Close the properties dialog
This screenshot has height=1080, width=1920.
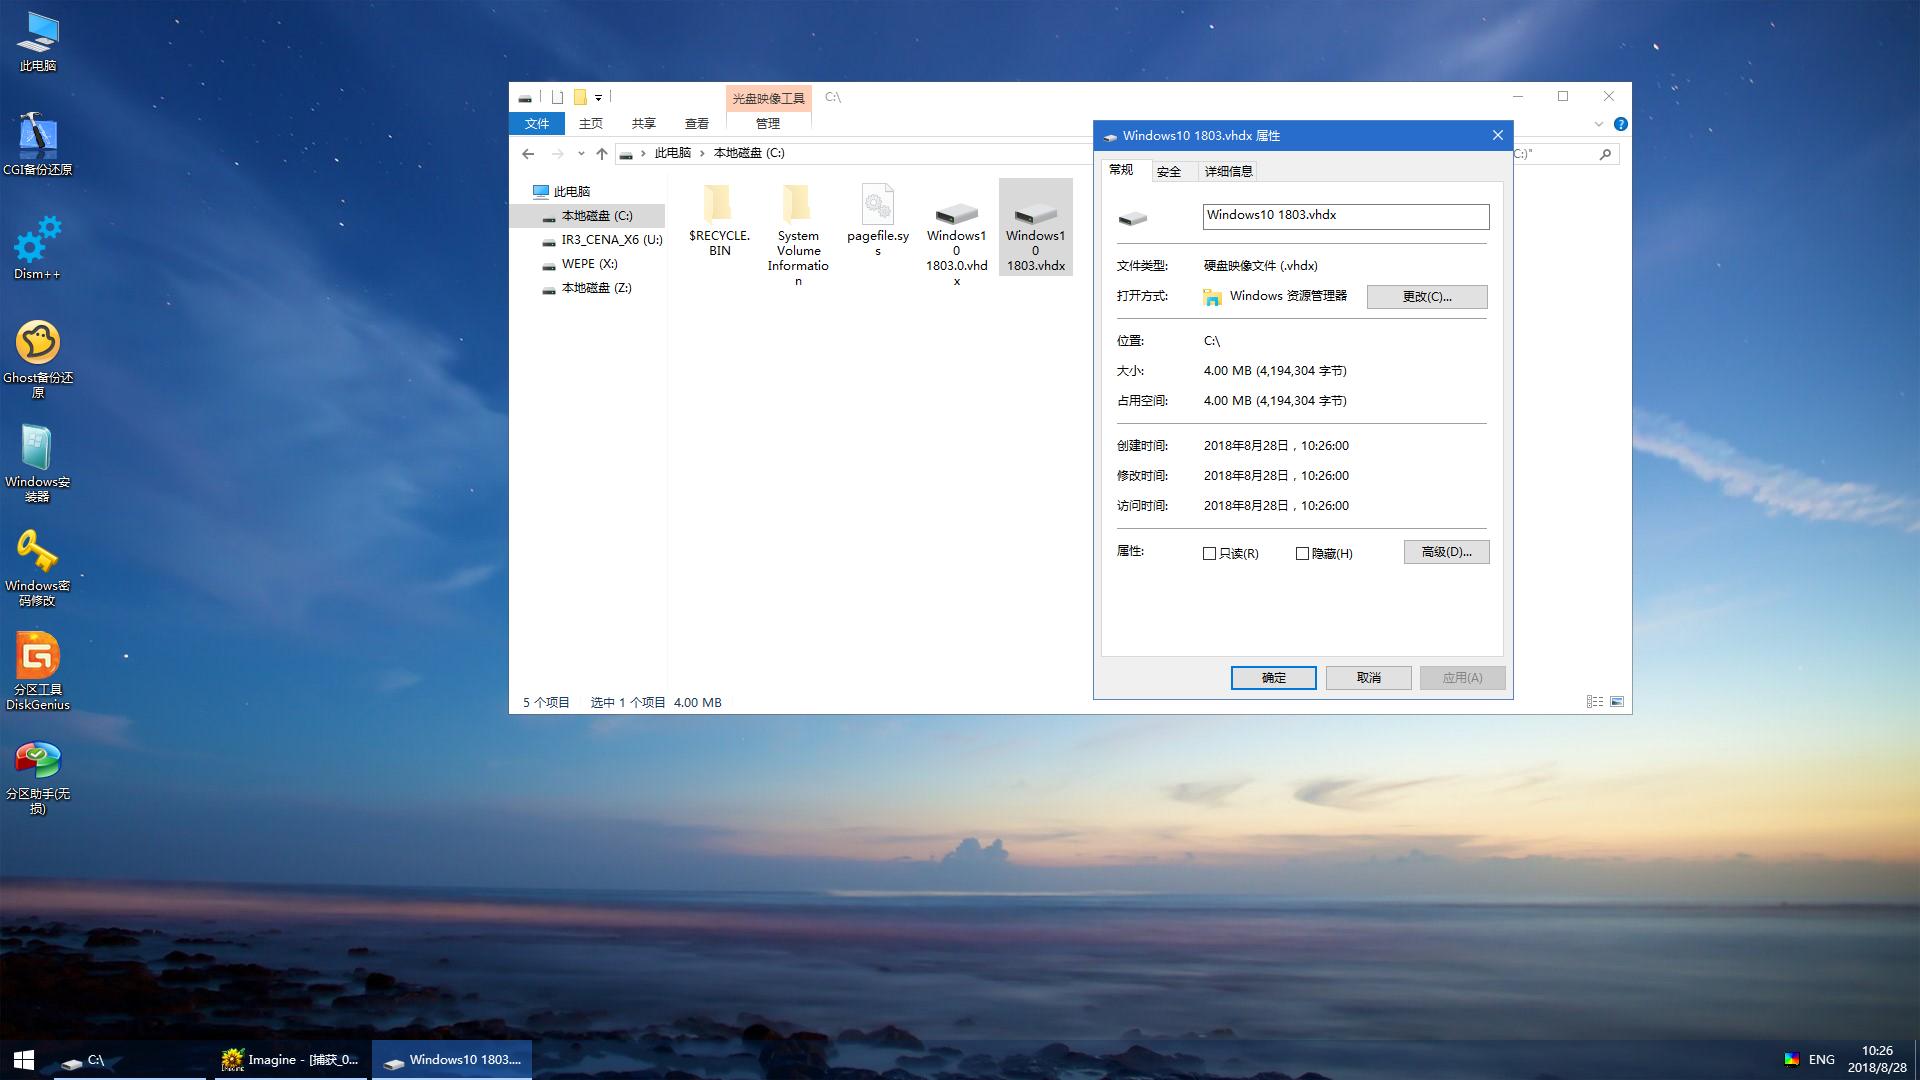(x=1497, y=136)
